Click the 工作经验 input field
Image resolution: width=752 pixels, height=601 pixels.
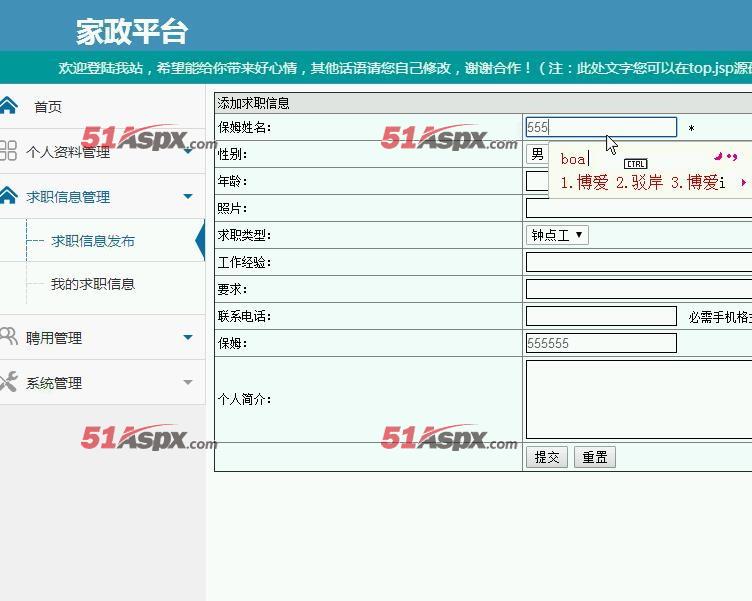point(639,262)
